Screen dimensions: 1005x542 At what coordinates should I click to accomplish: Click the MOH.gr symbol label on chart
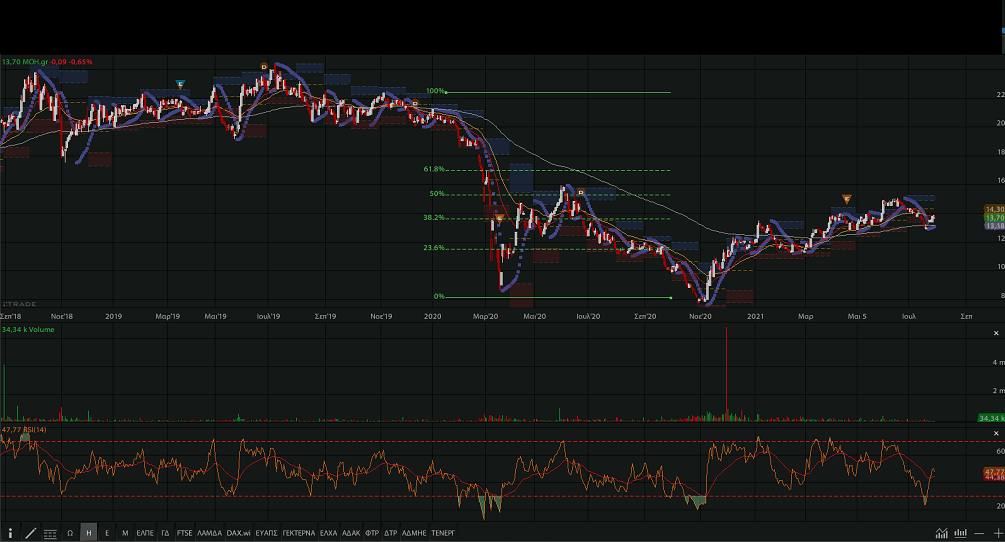(34, 62)
